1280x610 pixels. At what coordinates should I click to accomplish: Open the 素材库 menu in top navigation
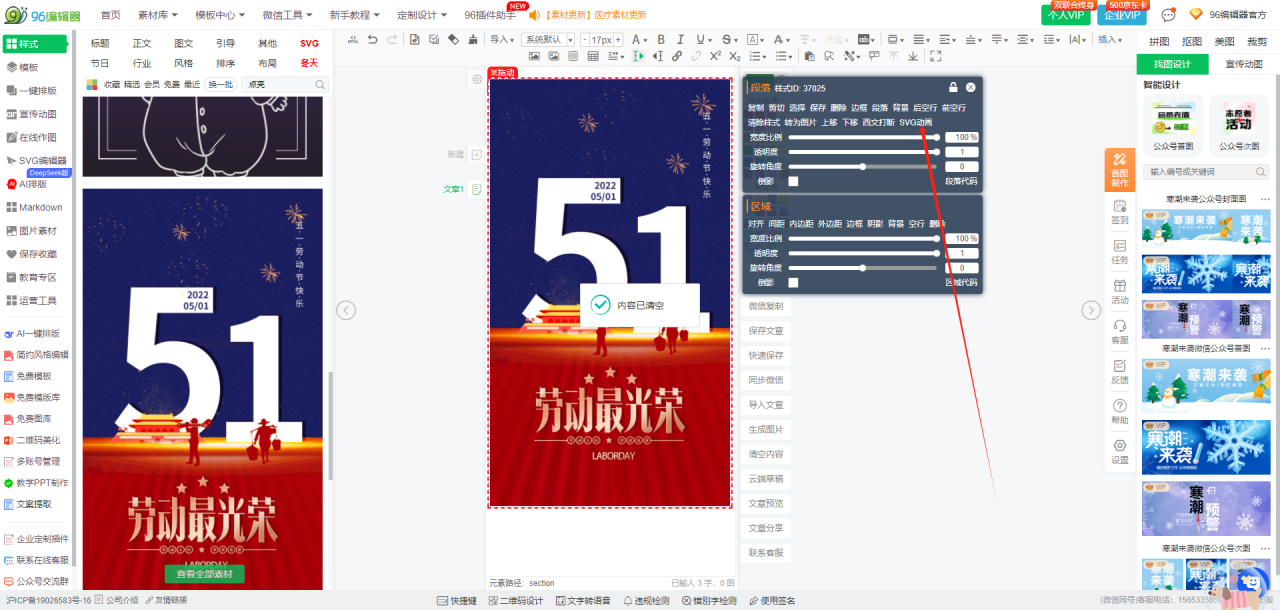click(157, 15)
